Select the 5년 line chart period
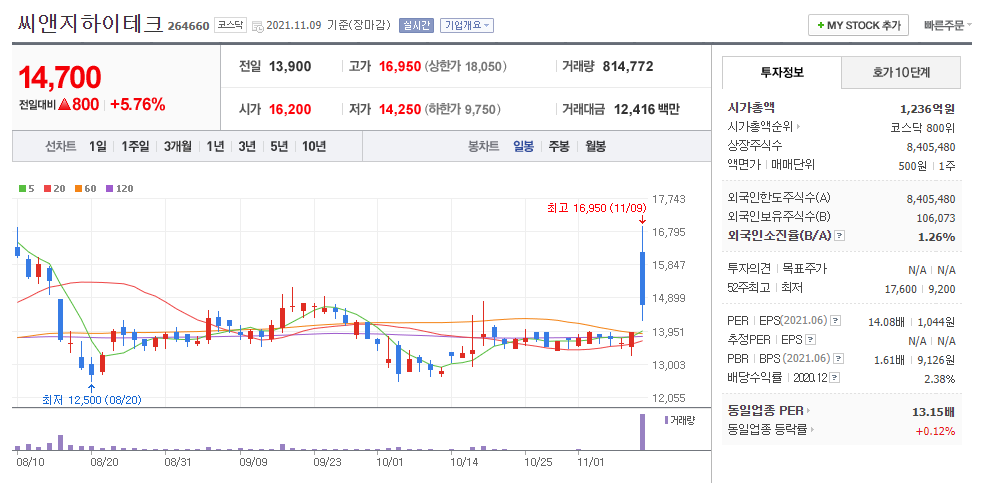The width and height of the screenshot is (986, 483). 279,146
